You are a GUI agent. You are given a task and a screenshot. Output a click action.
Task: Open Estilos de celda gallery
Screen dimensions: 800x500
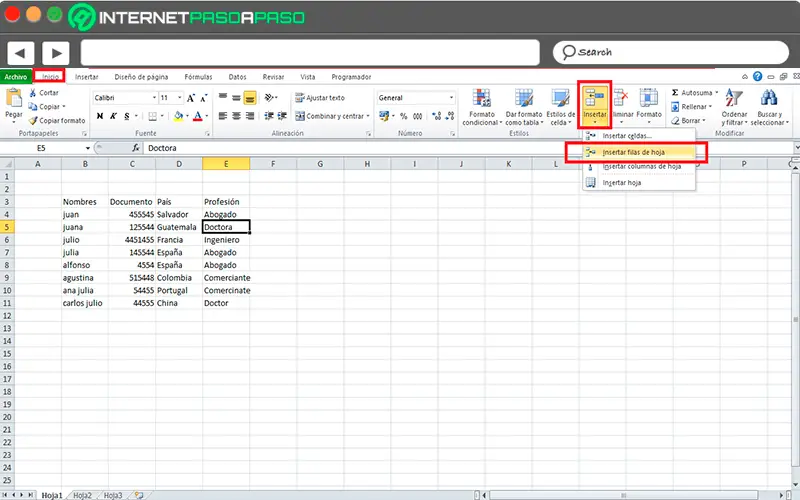(x=561, y=107)
